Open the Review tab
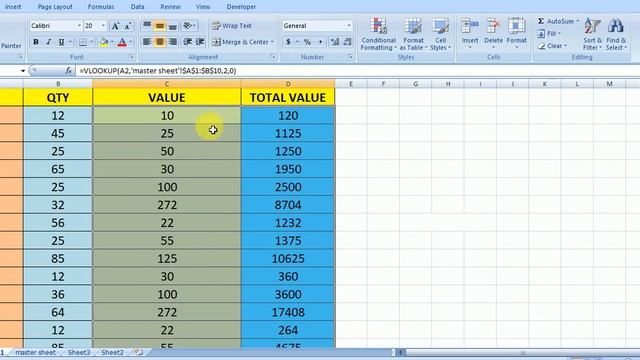 tap(171, 7)
